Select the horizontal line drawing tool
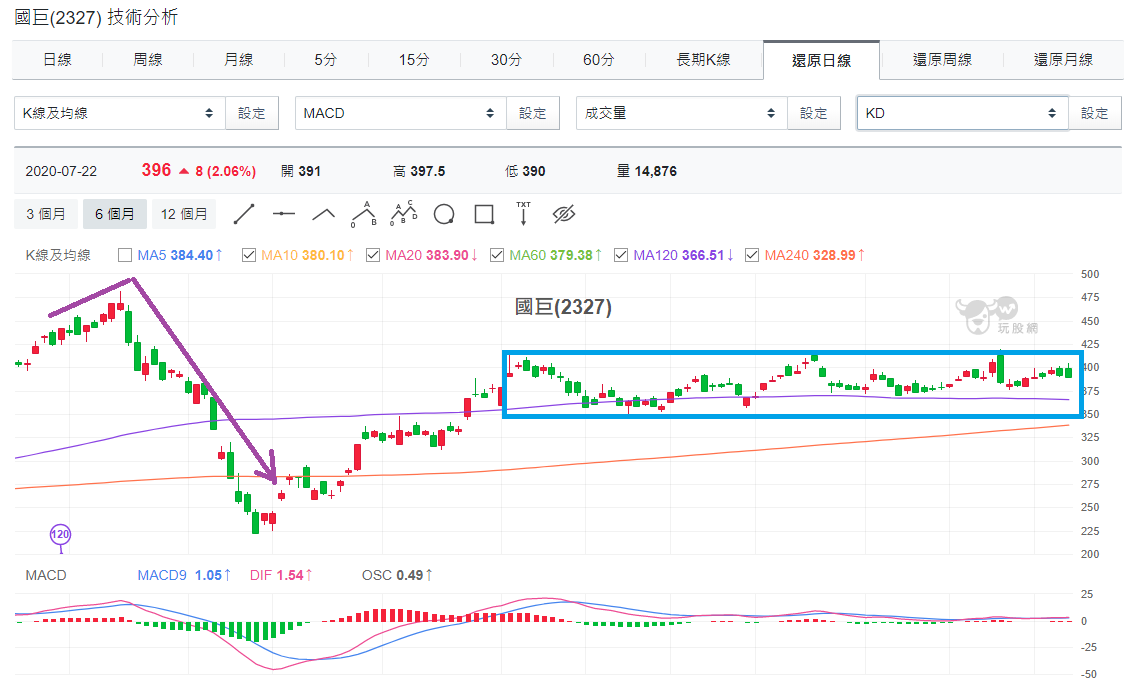The height and width of the screenshot is (684, 1138). click(x=284, y=214)
